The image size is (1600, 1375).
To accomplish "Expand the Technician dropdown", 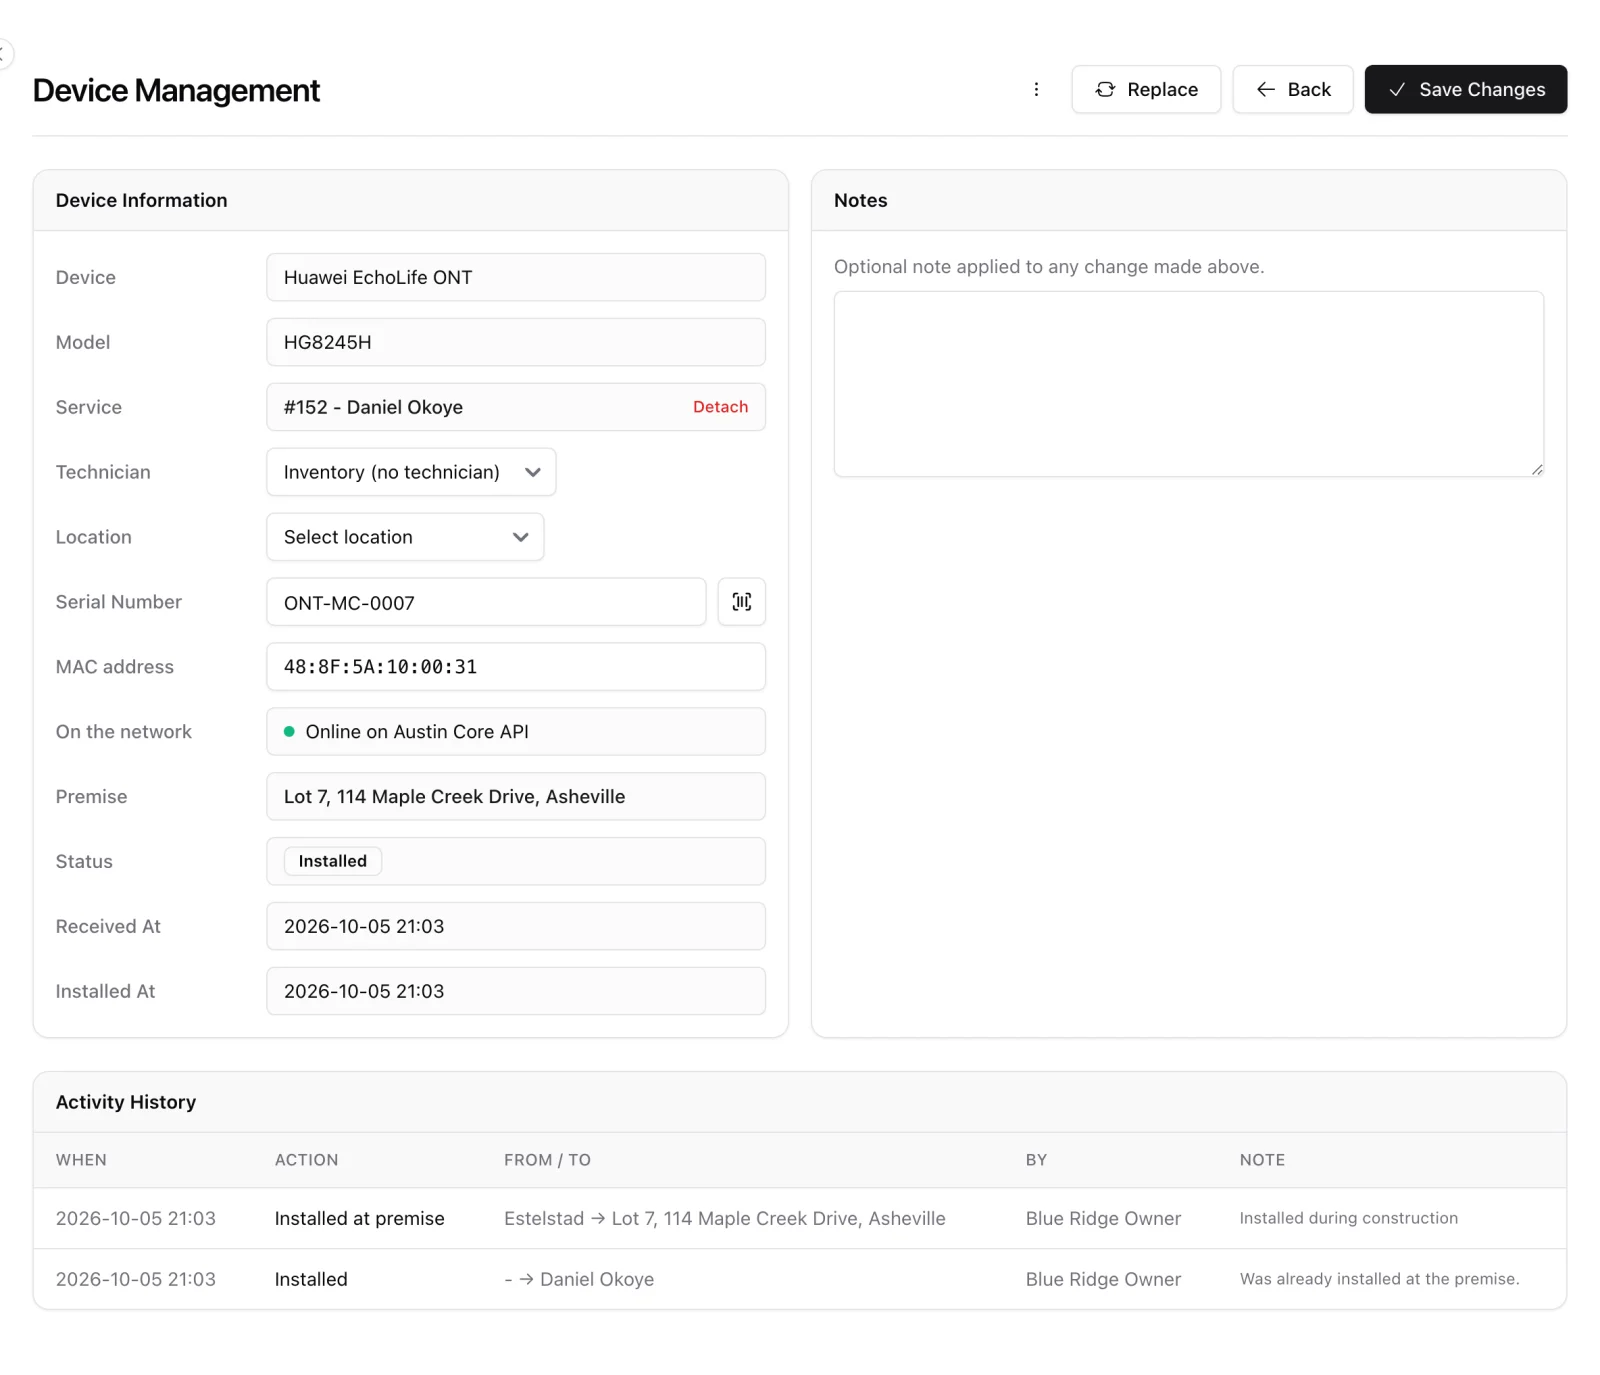I will [x=411, y=472].
